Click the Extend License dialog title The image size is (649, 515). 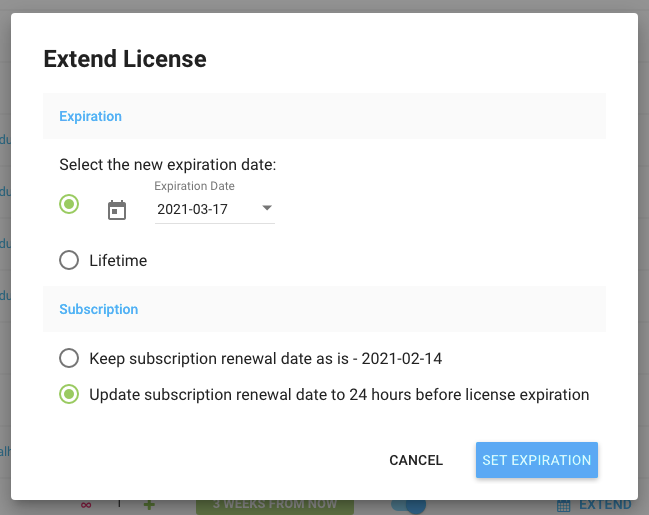tap(125, 59)
